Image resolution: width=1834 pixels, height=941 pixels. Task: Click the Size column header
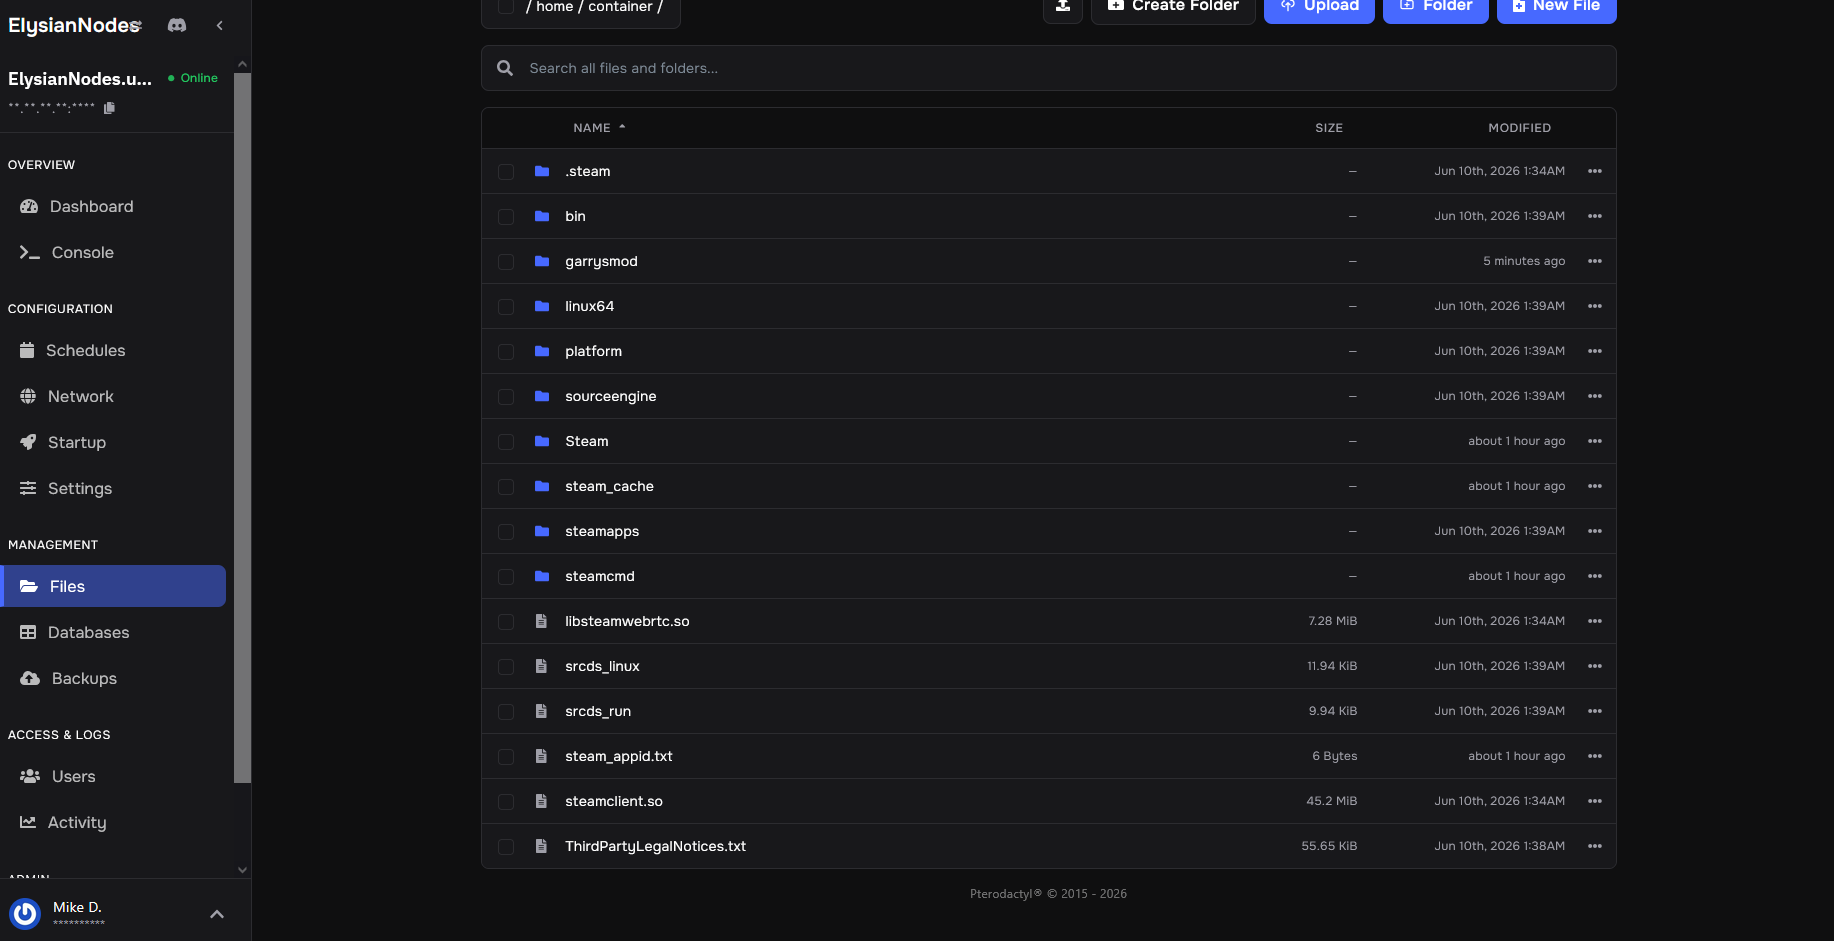(1329, 128)
